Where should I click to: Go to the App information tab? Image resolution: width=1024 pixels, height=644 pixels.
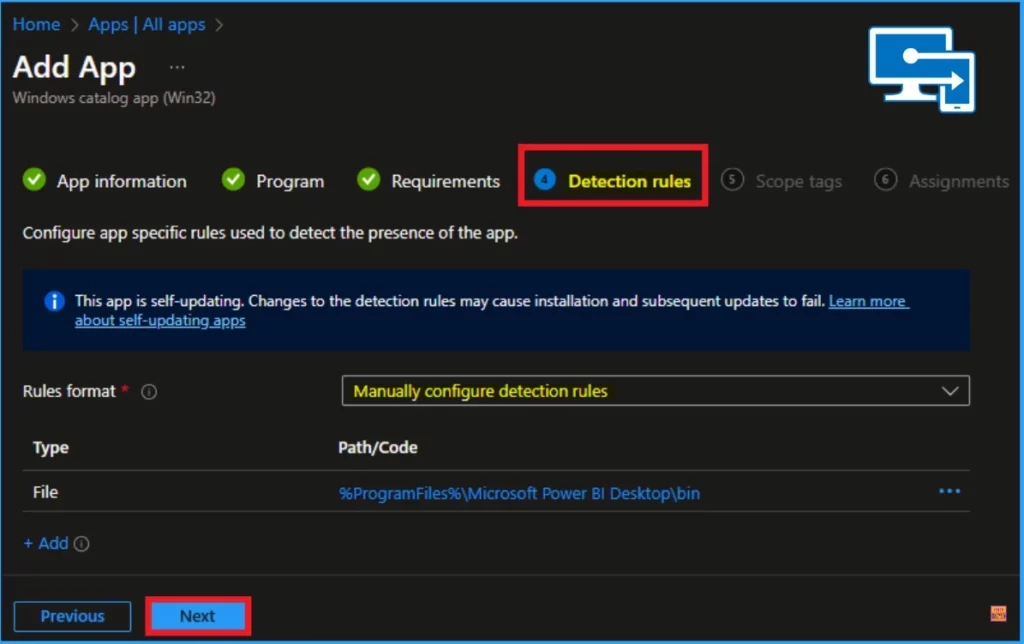point(121,181)
